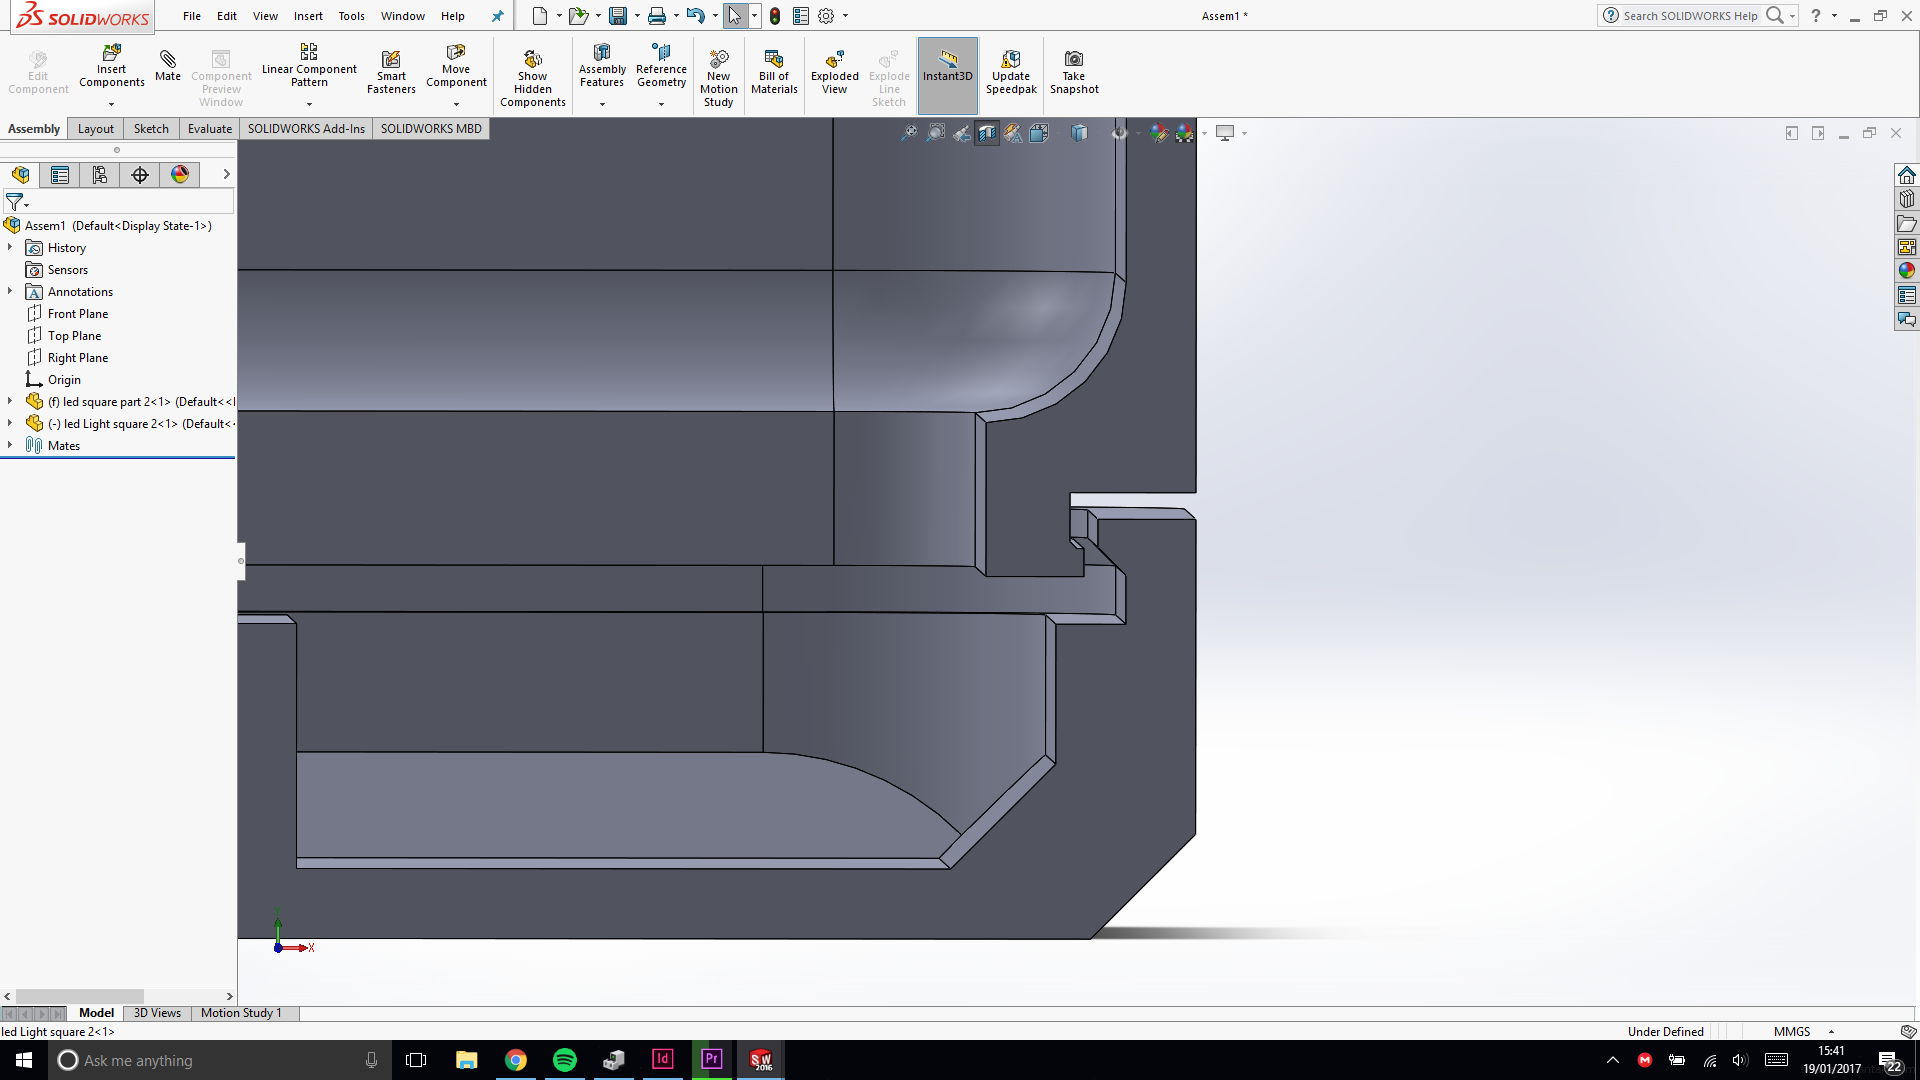Open the DisplayManager tab

180,175
